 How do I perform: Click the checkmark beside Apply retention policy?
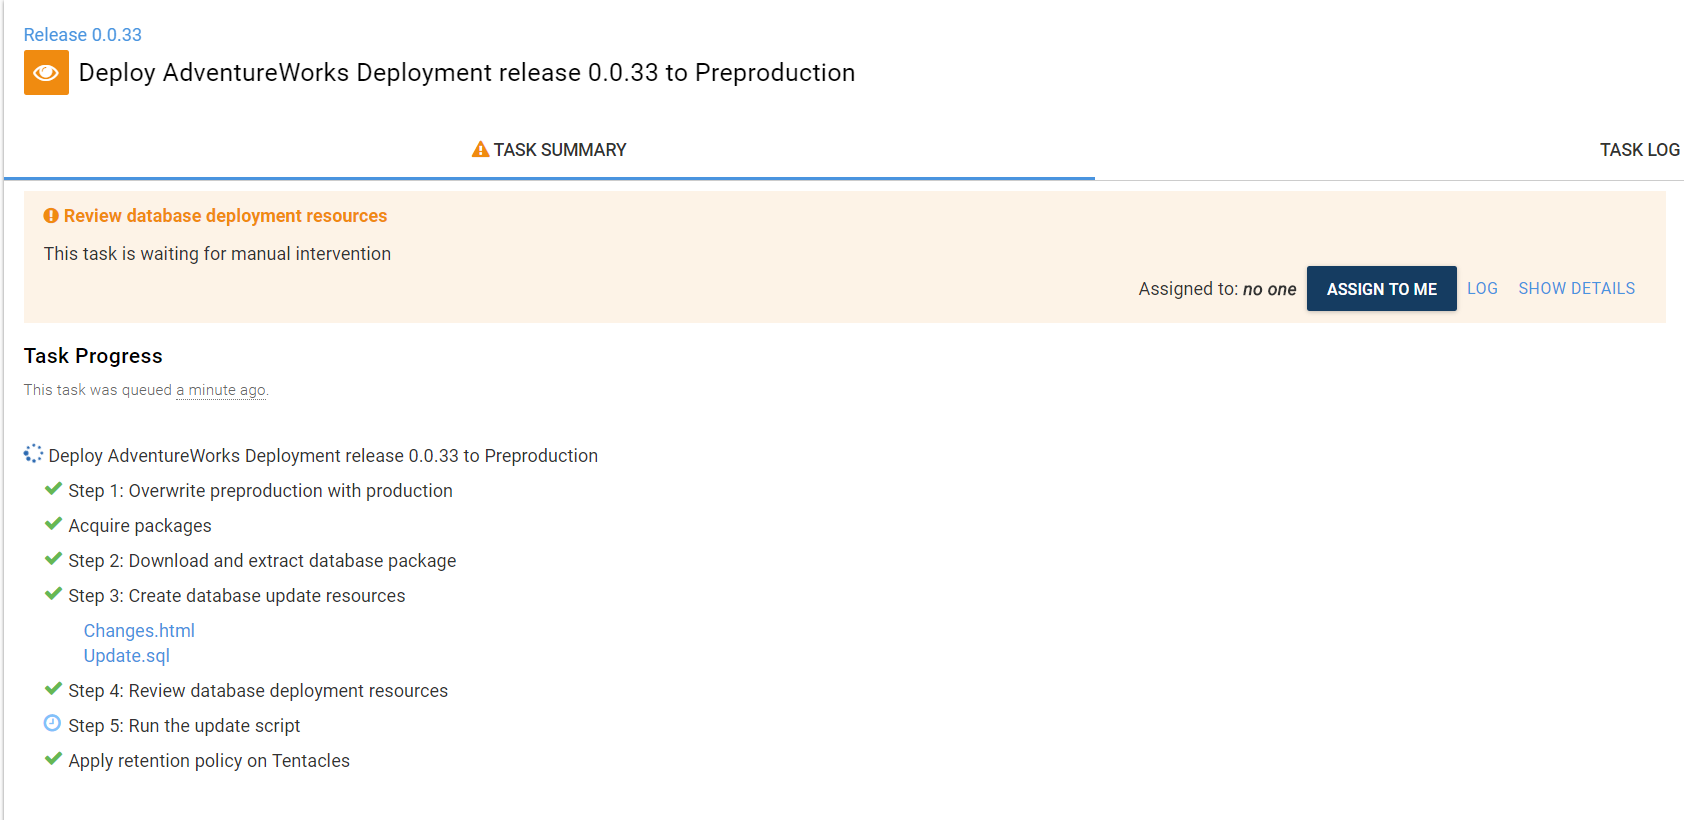pyautogui.click(x=53, y=759)
